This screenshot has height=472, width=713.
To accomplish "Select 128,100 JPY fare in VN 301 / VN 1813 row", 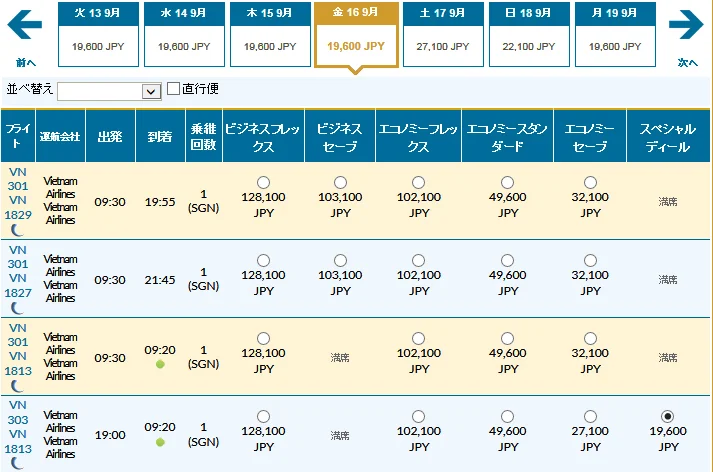I will tap(263, 338).
